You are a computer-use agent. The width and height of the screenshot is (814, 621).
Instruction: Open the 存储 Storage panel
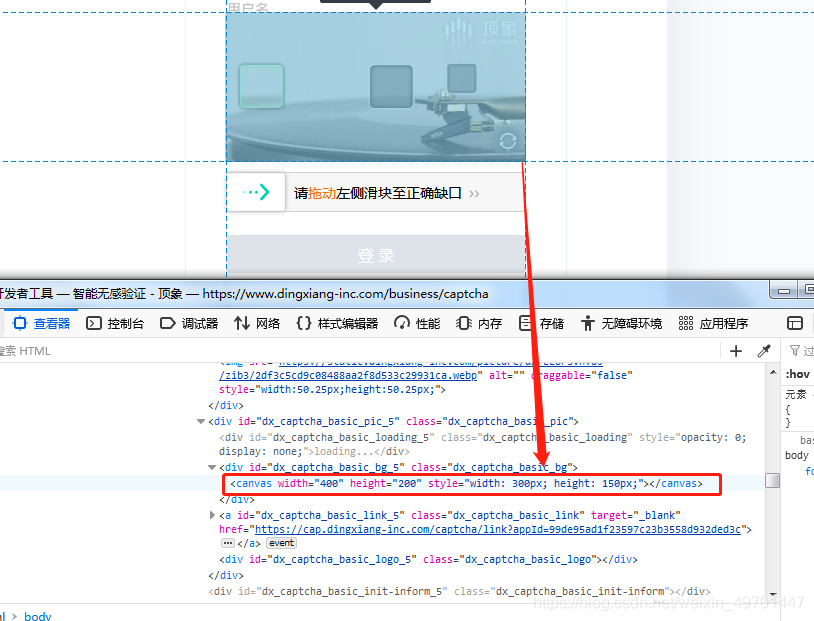coord(541,323)
